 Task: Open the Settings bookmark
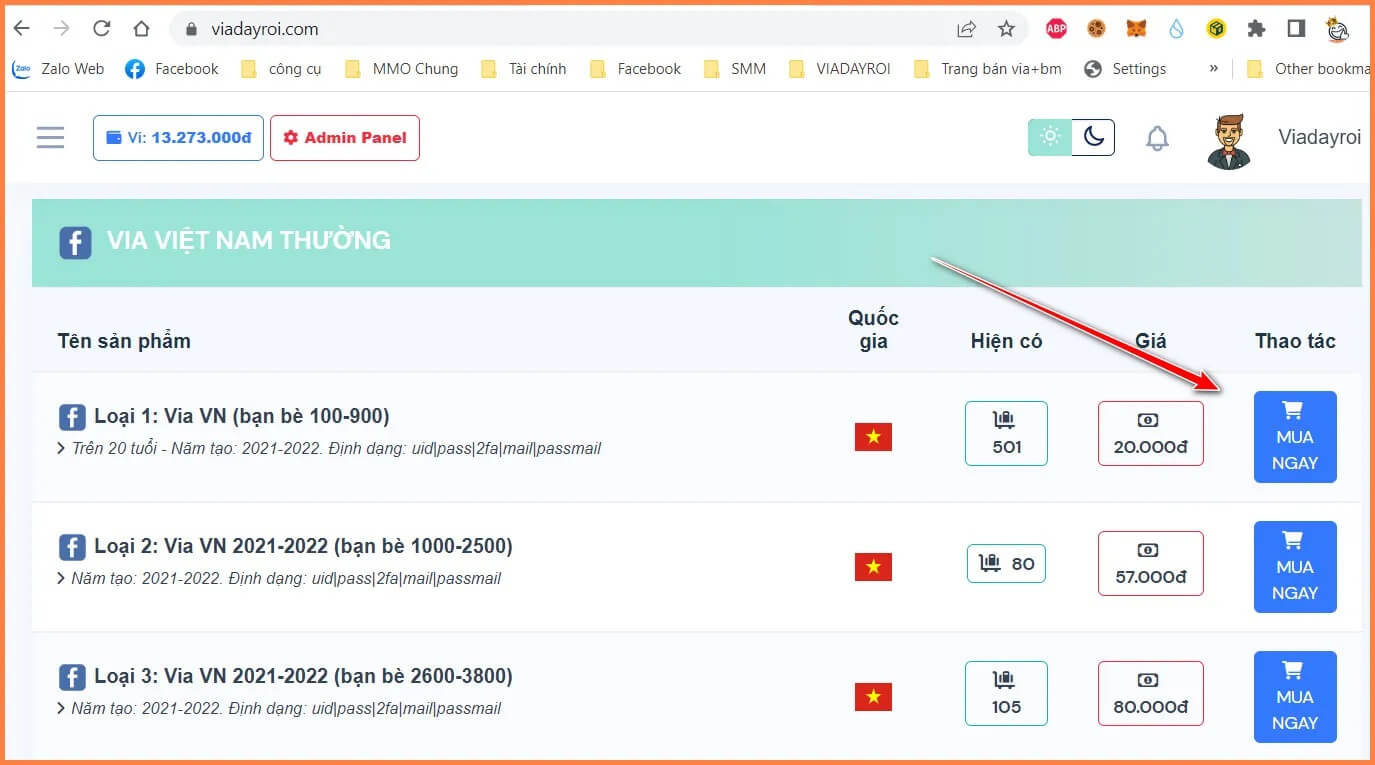tap(1125, 69)
